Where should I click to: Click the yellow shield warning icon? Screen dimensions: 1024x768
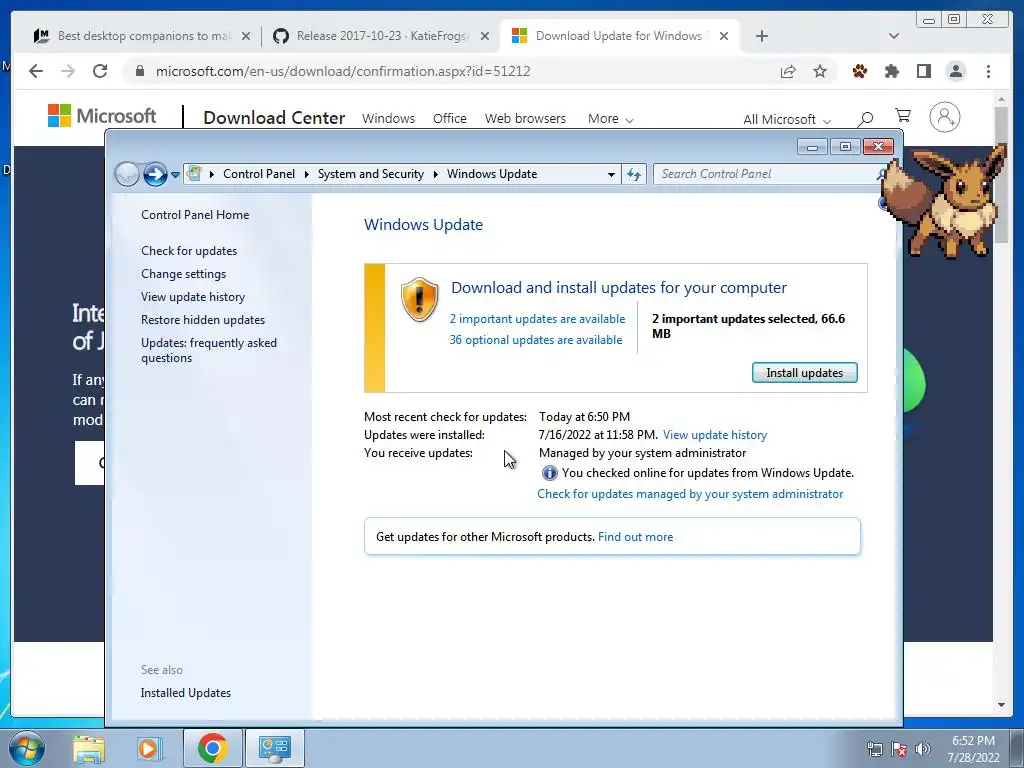(x=419, y=300)
